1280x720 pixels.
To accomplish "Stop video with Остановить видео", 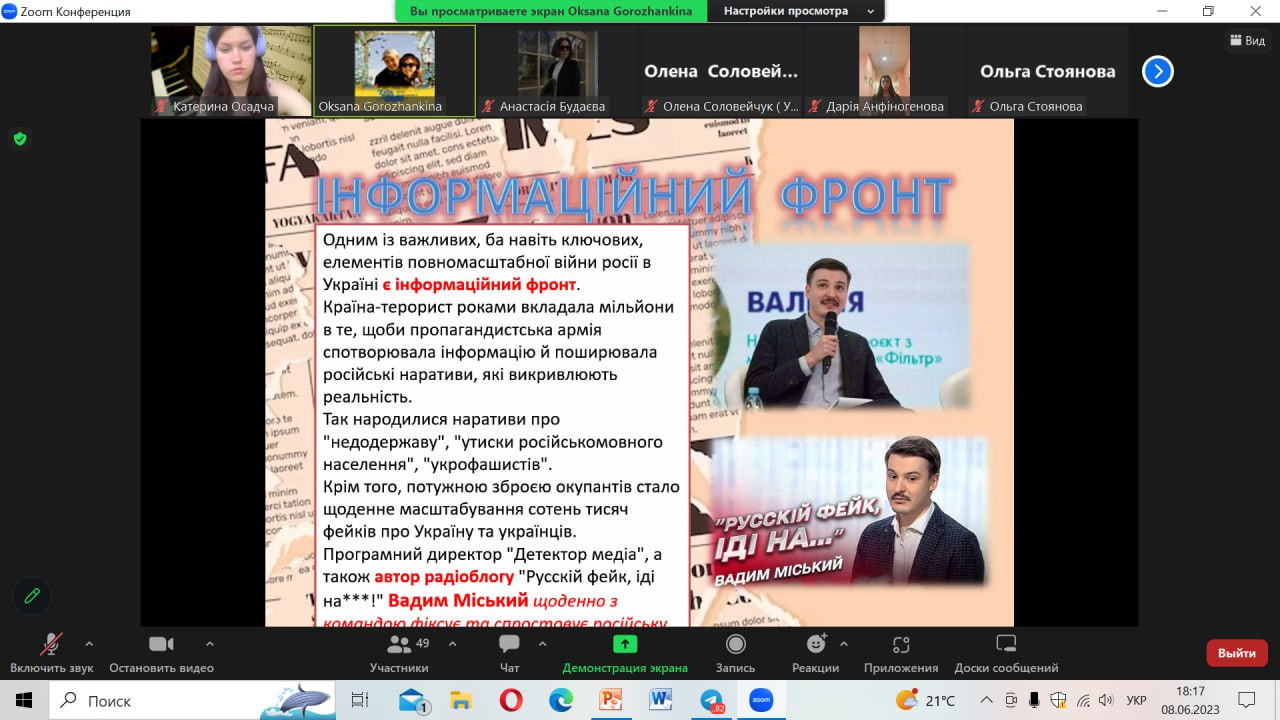I will click(x=161, y=654).
